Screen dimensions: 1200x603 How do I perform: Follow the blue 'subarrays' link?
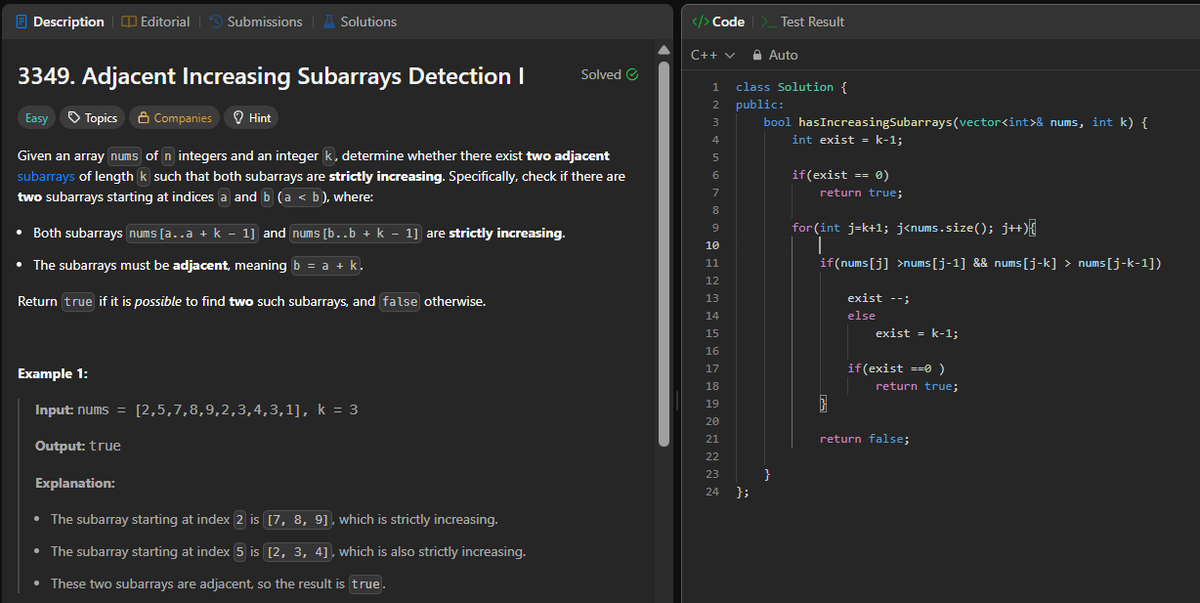point(46,176)
